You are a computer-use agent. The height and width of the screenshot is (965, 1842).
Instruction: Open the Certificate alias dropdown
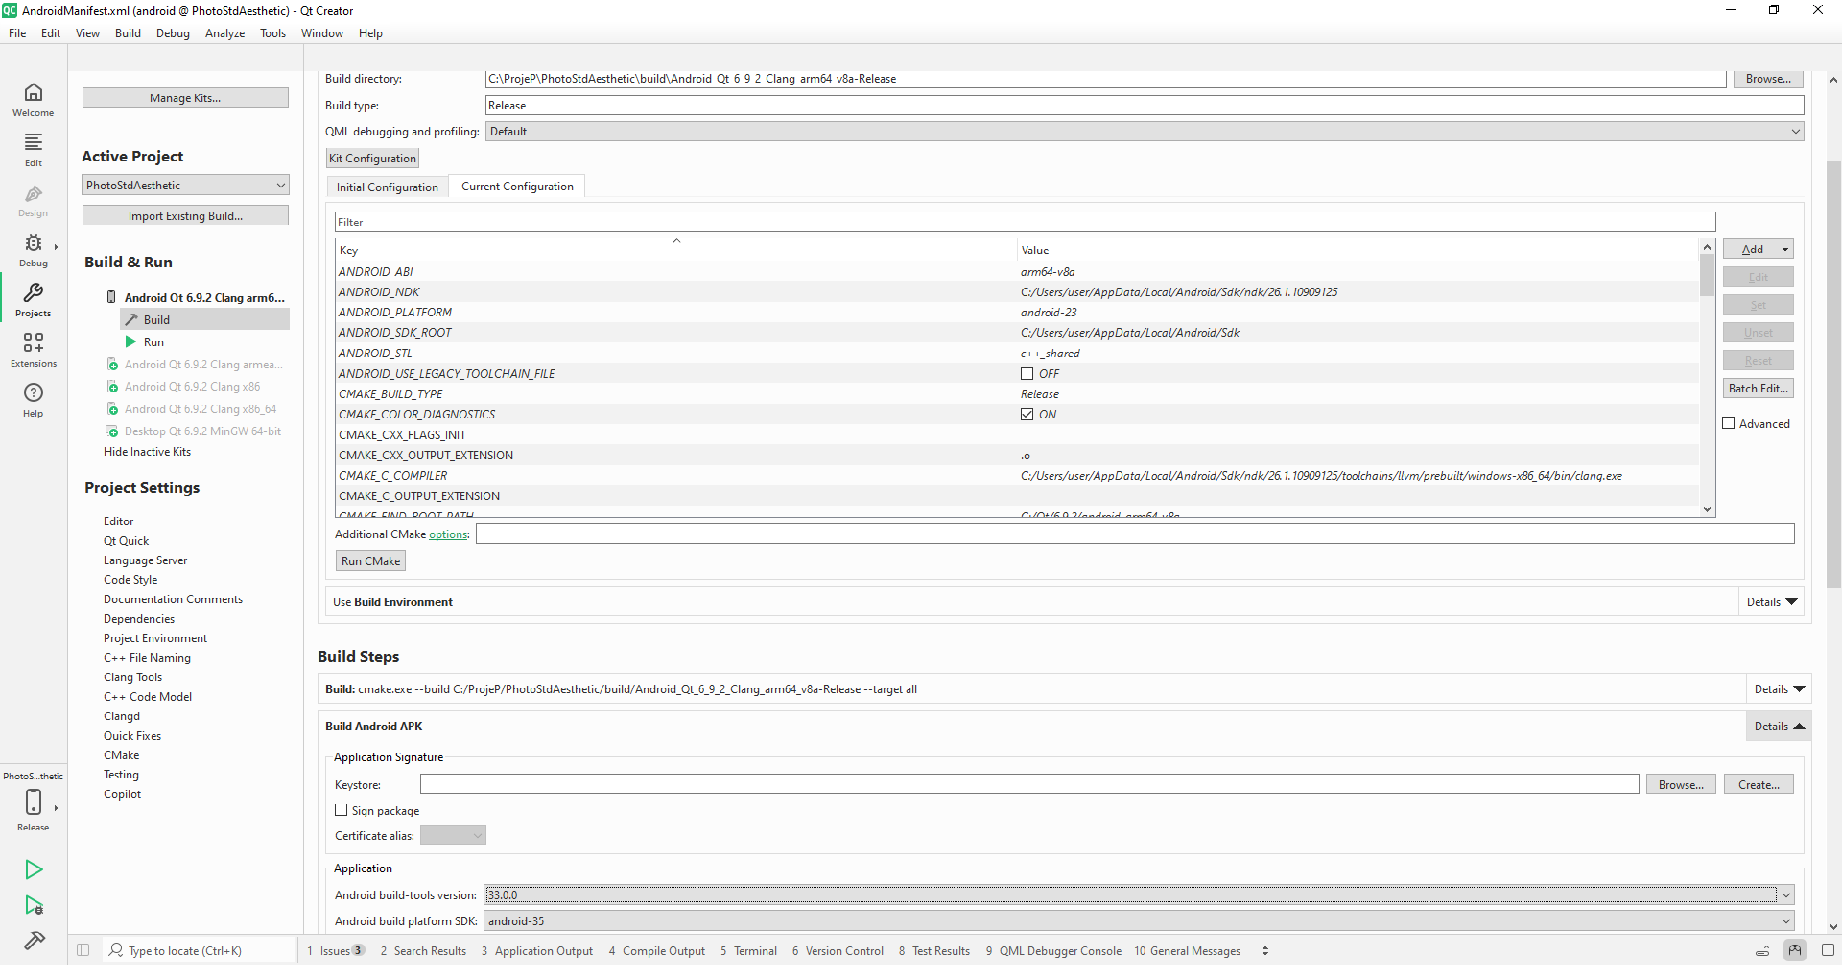453,835
